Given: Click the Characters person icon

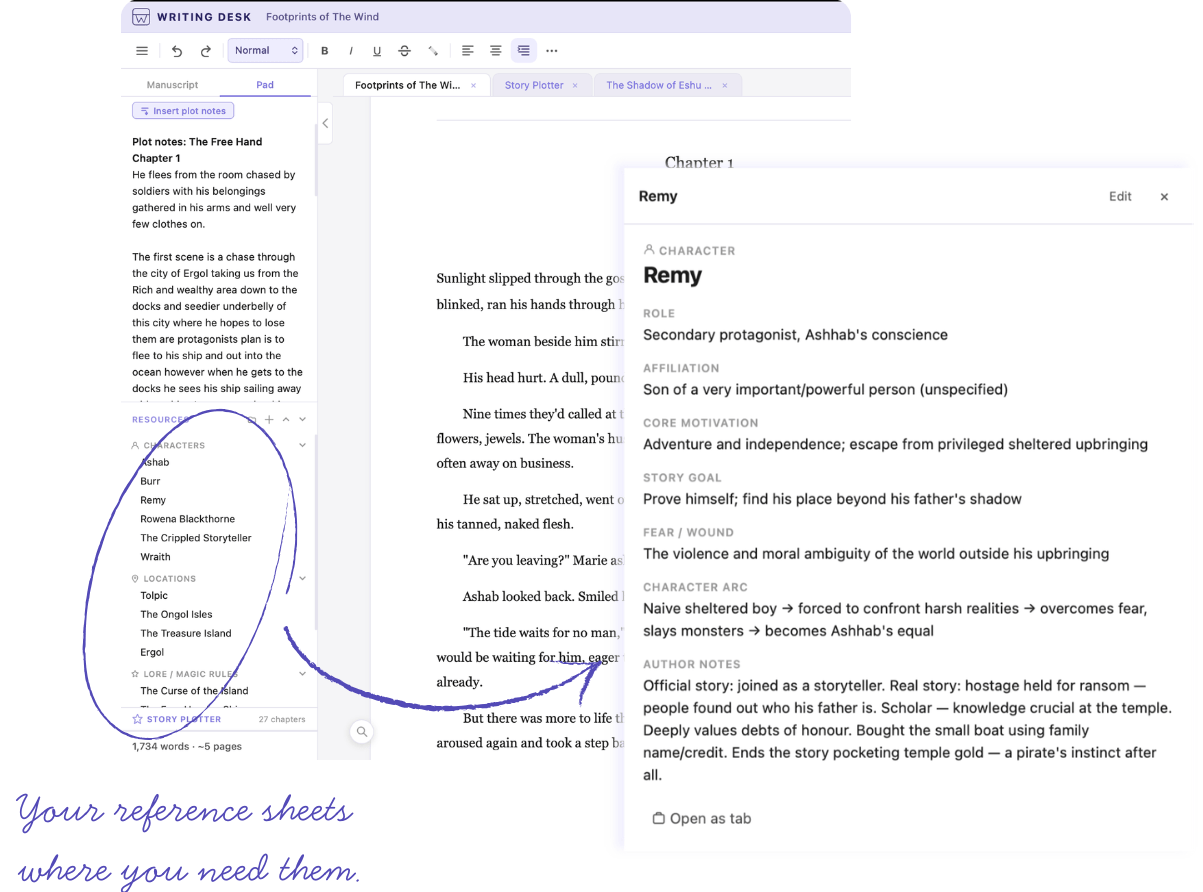Looking at the screenshot, I should click(135, 445).
